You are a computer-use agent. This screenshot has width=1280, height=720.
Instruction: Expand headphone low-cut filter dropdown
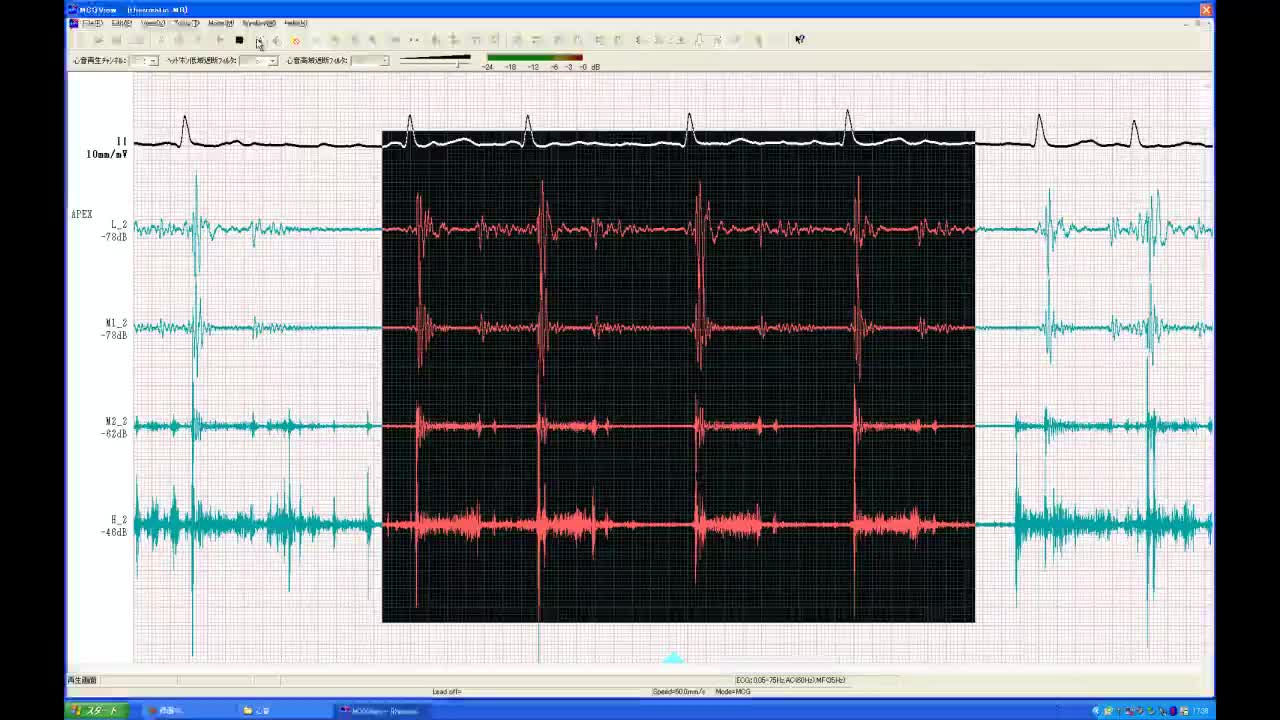tap(272, 61)
